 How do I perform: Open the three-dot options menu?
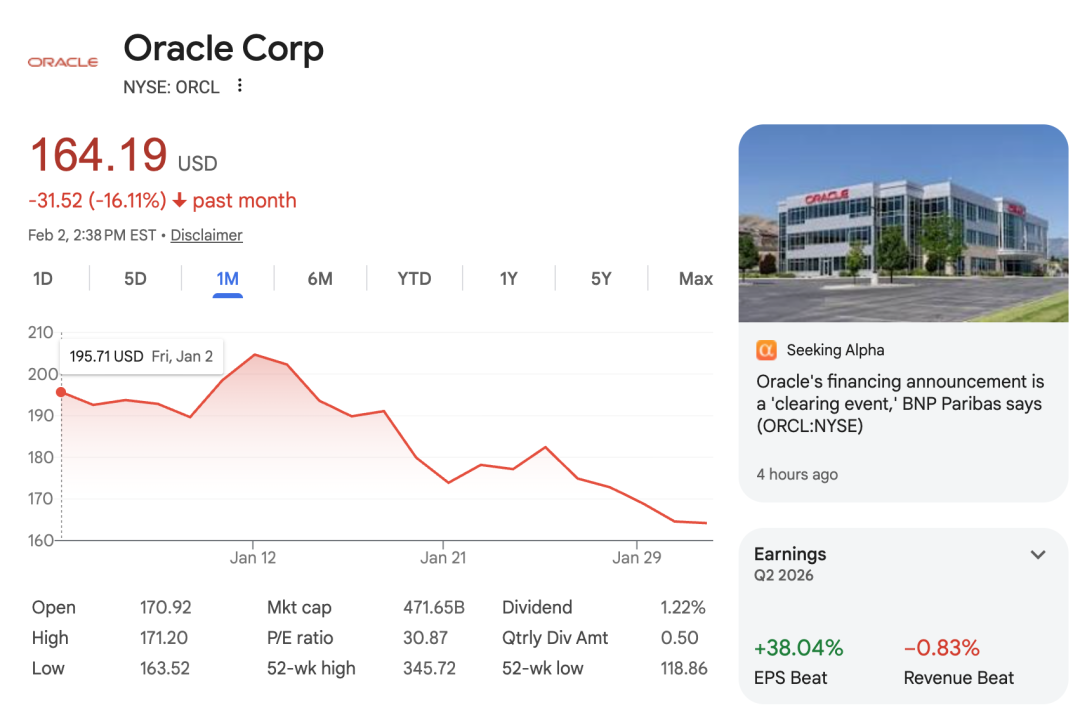[240, 86]
